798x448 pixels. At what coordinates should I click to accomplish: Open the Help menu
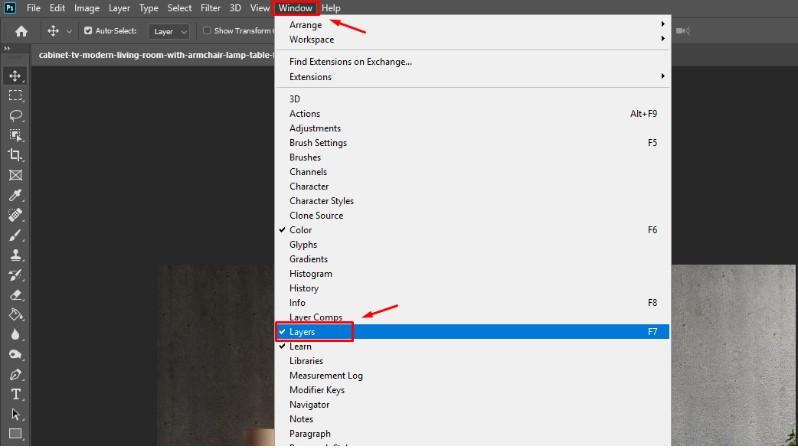click(331, 8)
